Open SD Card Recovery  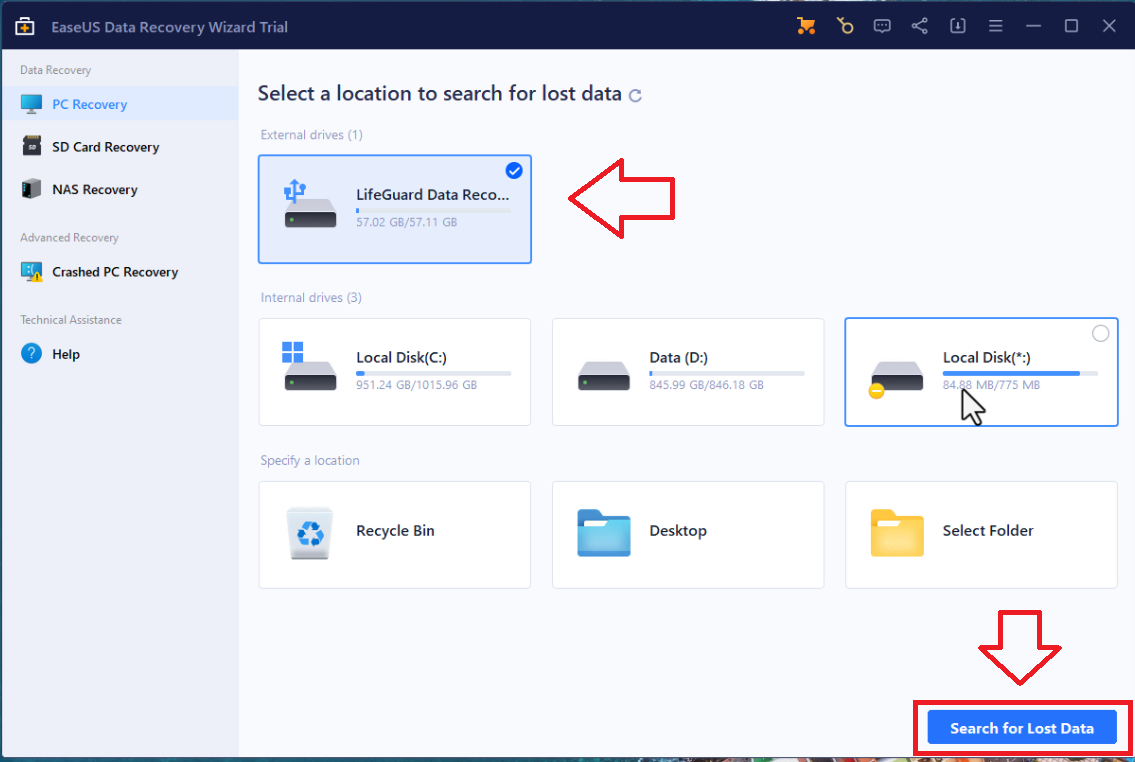(x=105, y=147)
